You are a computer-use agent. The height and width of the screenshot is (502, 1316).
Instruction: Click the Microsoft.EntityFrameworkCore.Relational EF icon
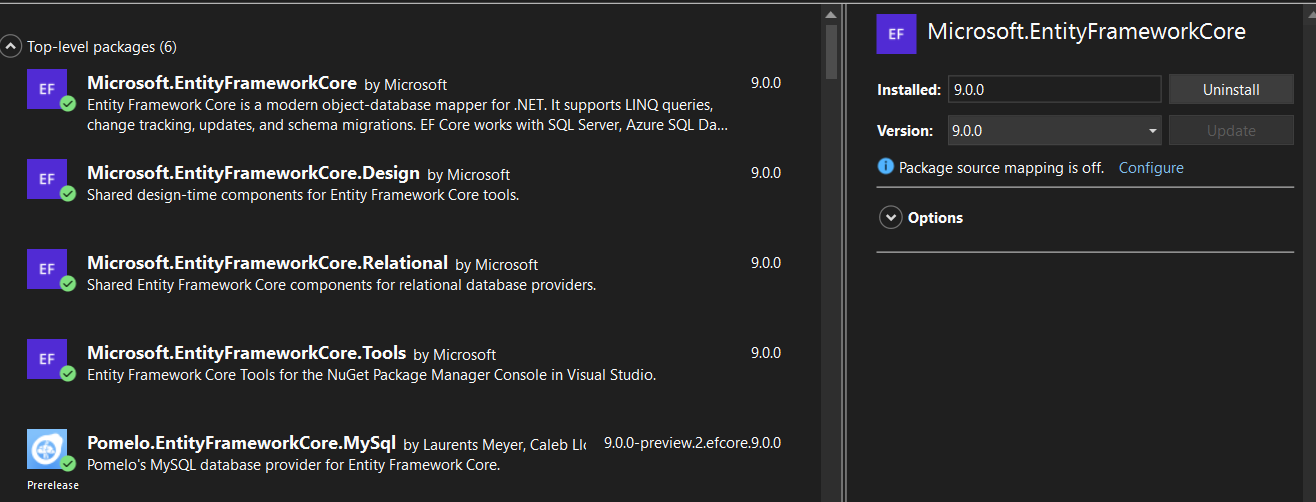click(47, 269)
